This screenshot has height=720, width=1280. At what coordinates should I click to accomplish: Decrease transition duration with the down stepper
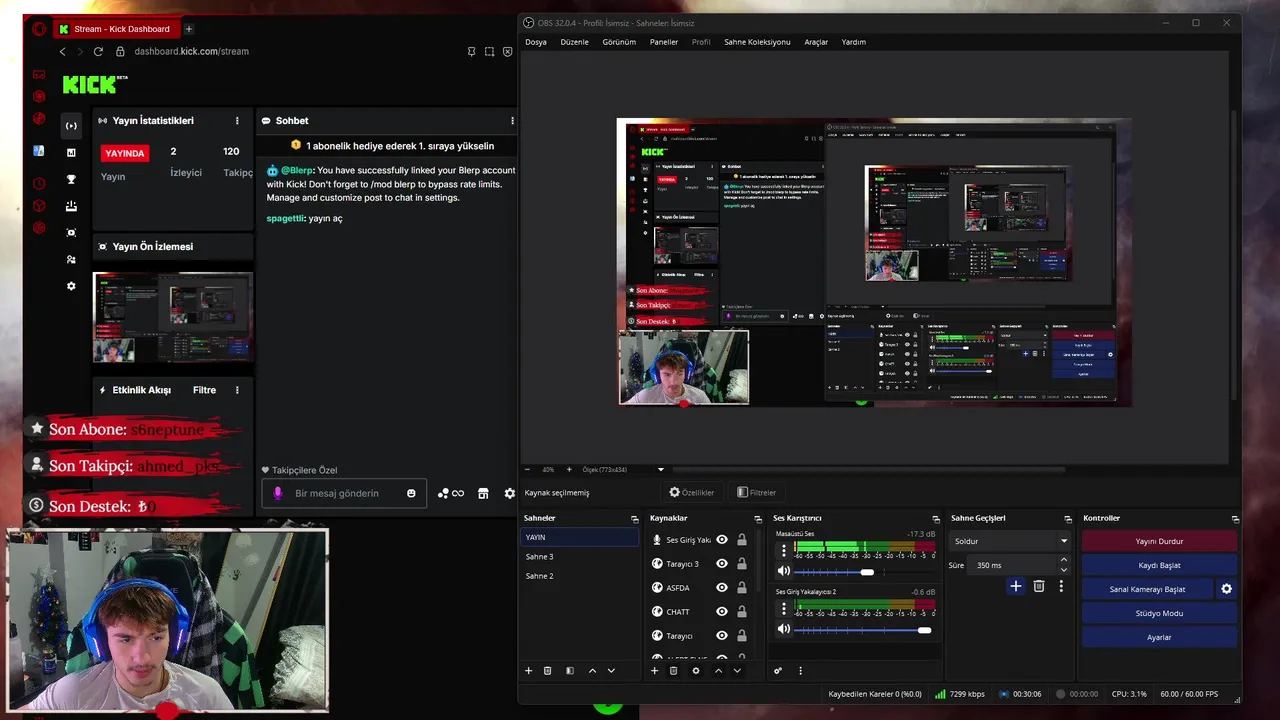(x=1064, y=570)
